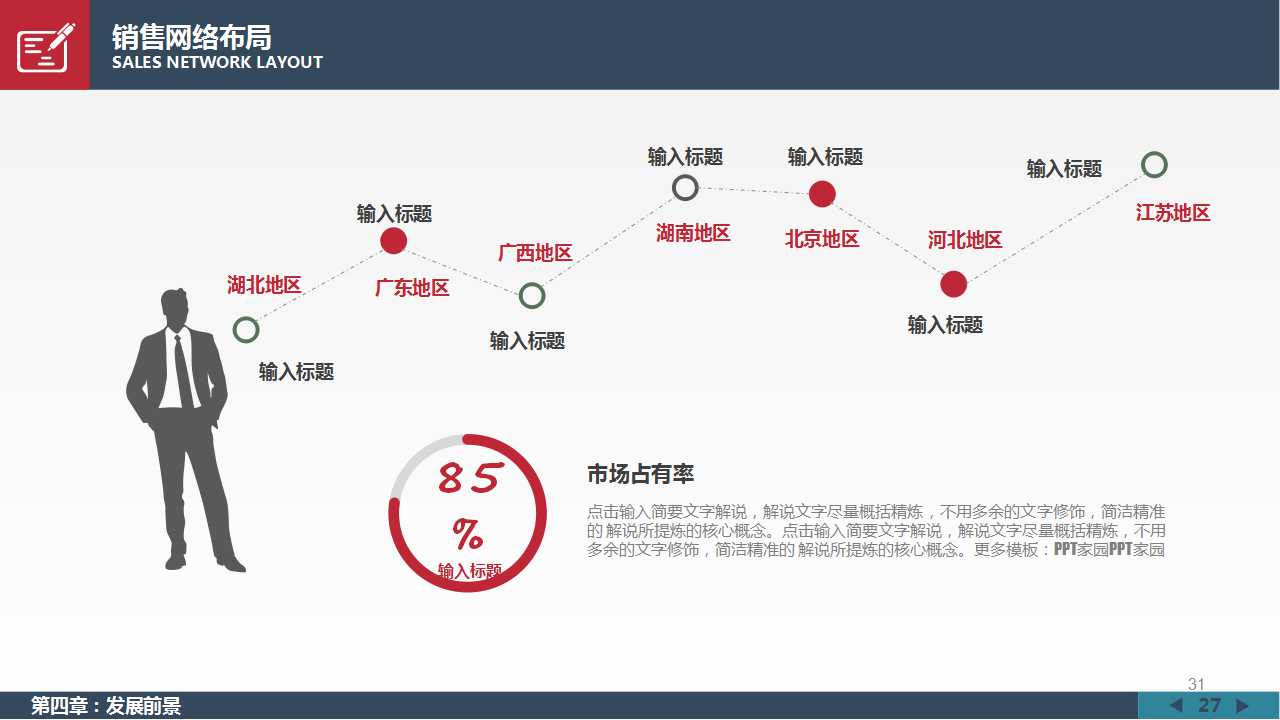Screen dimensions: 1280x720
Task: Click the hollow green node beside 湖北地区
Action: (x=246, y=329)
